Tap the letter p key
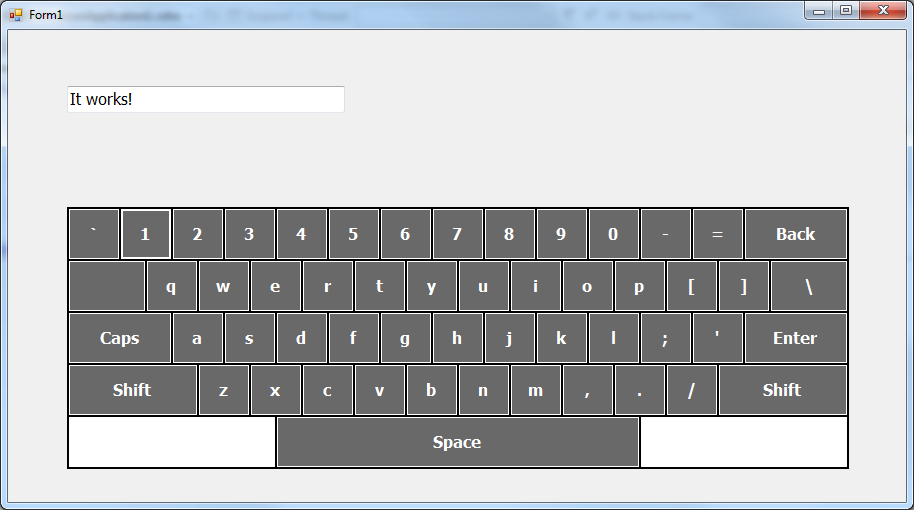Viewport: 914px width, 510px height. tap(639, 286)
